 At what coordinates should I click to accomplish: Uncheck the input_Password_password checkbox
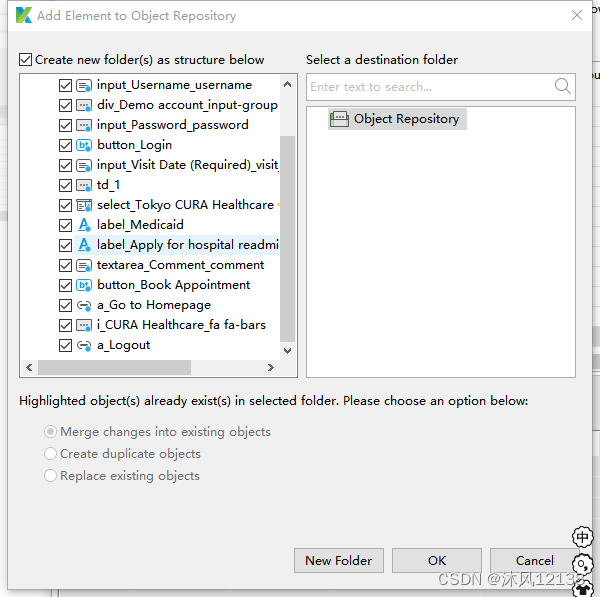(65, 125)
